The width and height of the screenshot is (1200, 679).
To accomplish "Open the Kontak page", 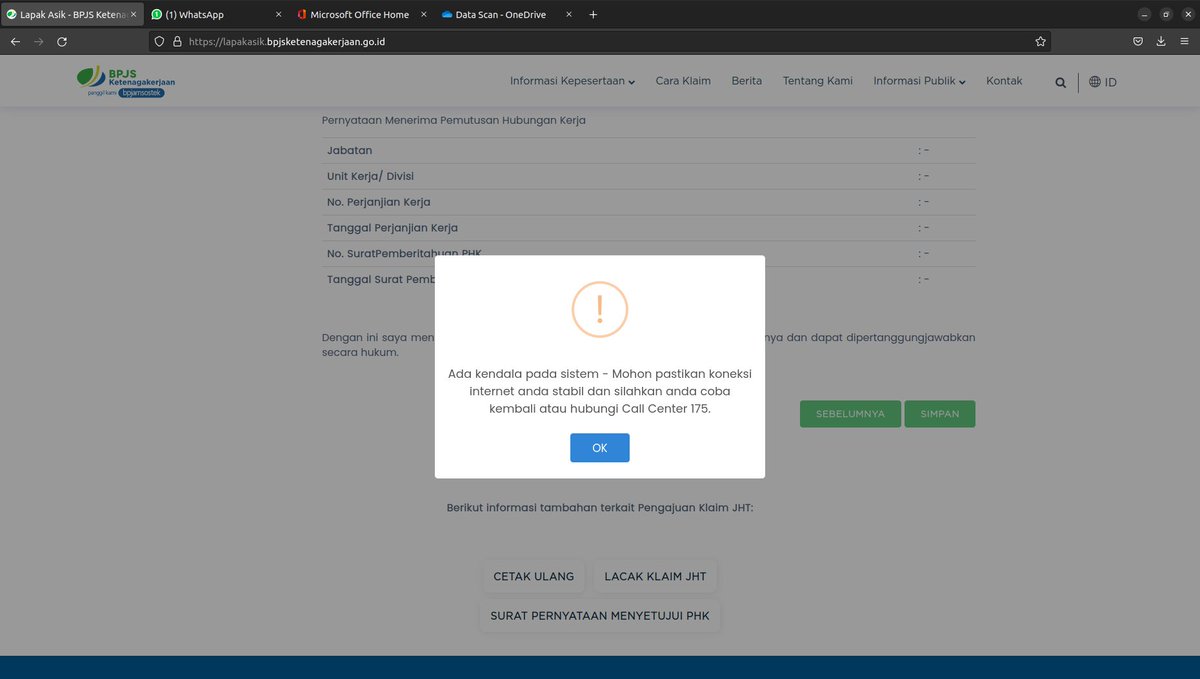I will pos(1004,81).
